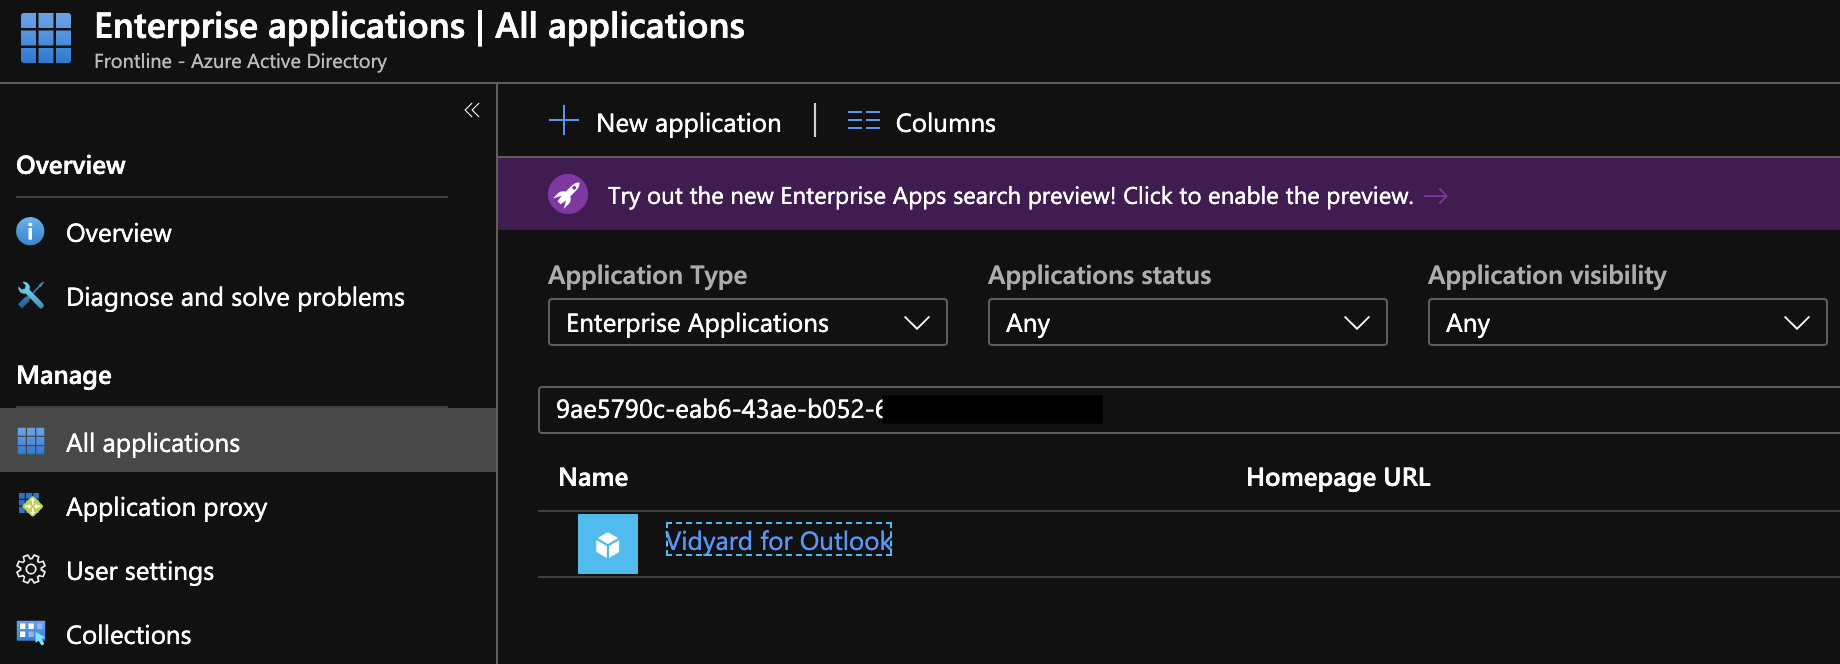Click the Columns list icon
This screenshot has width=1840, height=664.
click(864, 121)
